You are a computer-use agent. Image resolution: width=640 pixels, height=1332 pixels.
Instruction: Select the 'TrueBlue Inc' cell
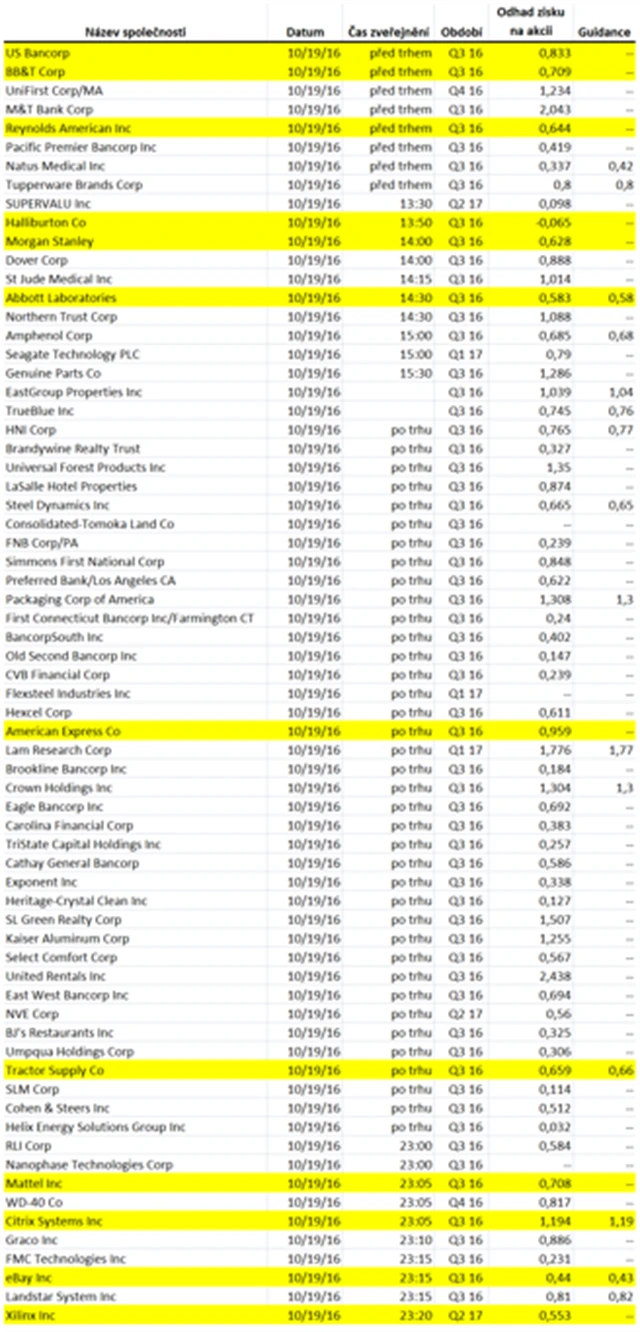(x=134, y=410)
